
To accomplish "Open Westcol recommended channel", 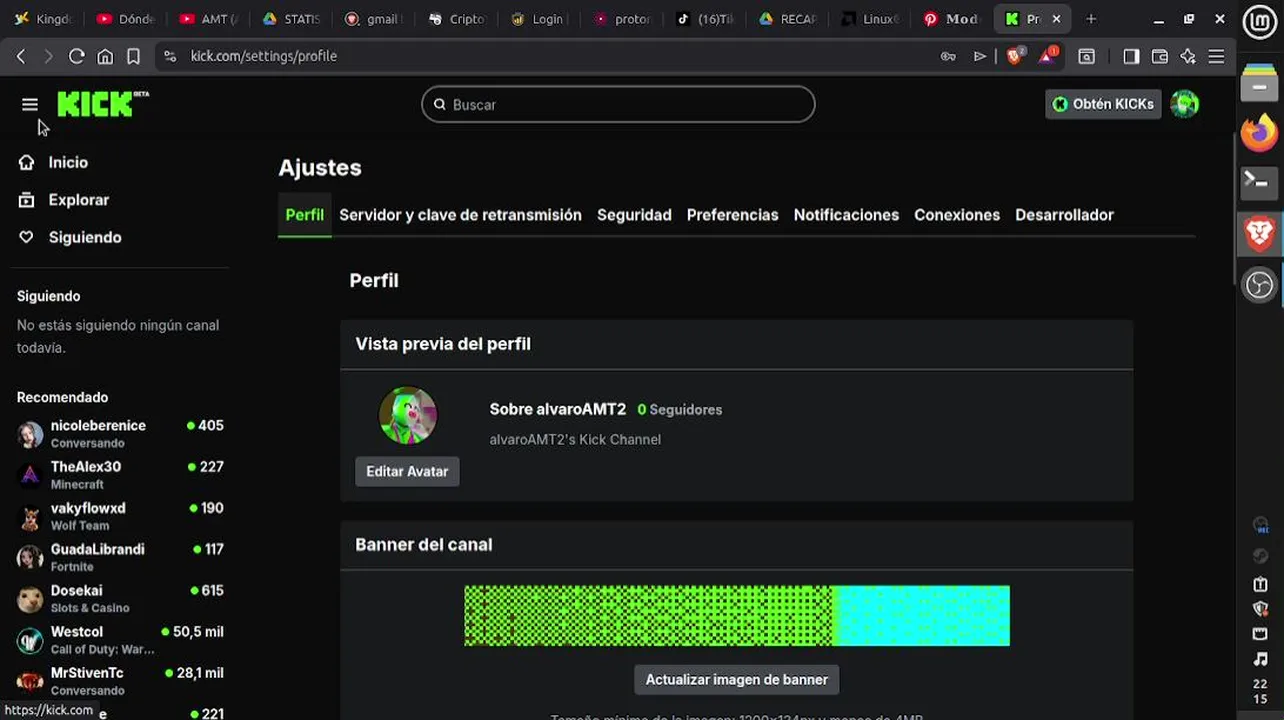I will 120,640.
